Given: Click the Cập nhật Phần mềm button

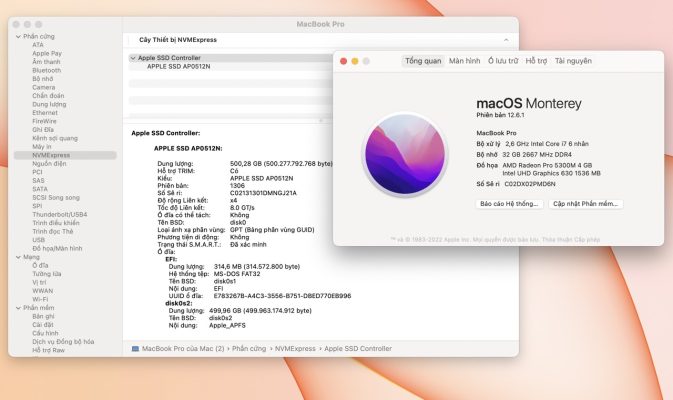Looking at the screenshot, I should (x=585, y=204).
